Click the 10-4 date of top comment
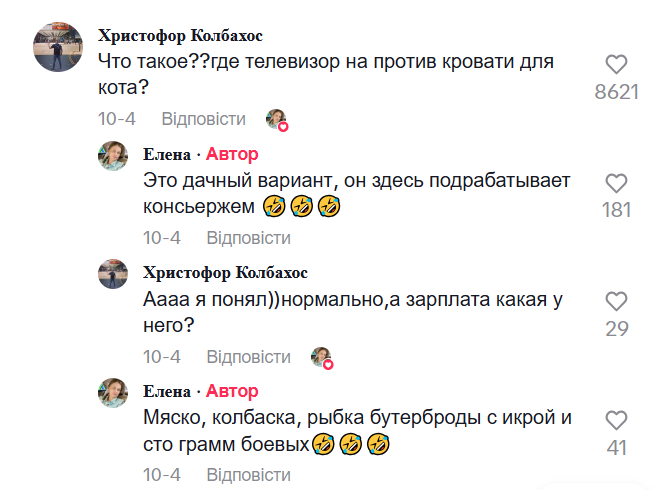672x490 pixels. click(x=117, y=119)
